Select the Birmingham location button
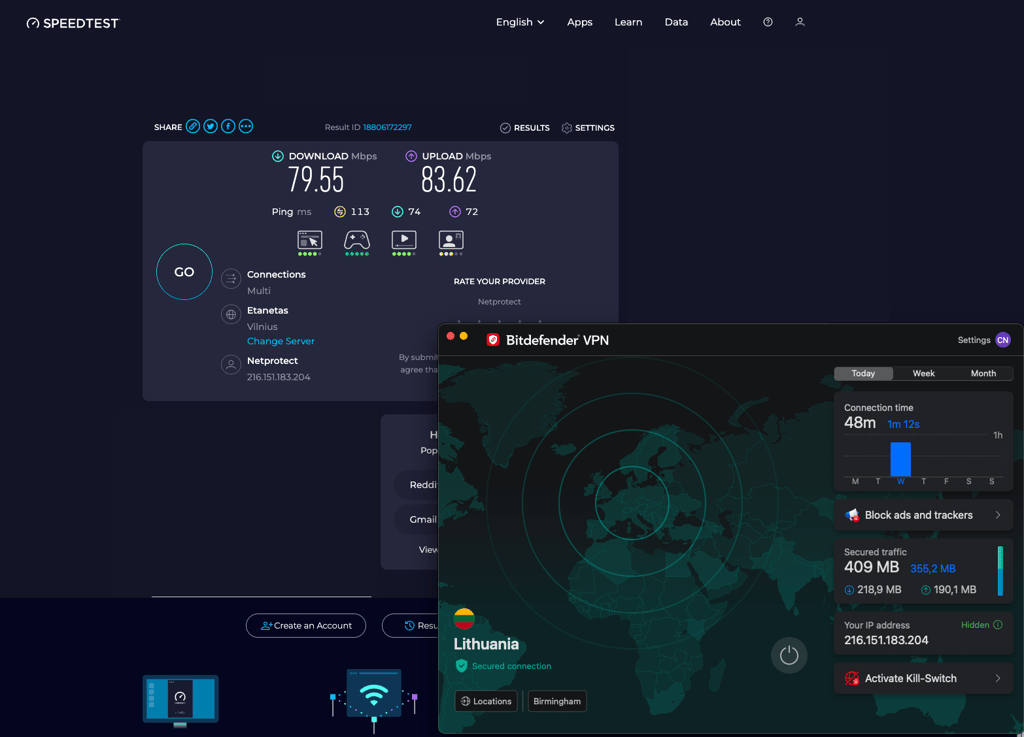 [557, 701]
